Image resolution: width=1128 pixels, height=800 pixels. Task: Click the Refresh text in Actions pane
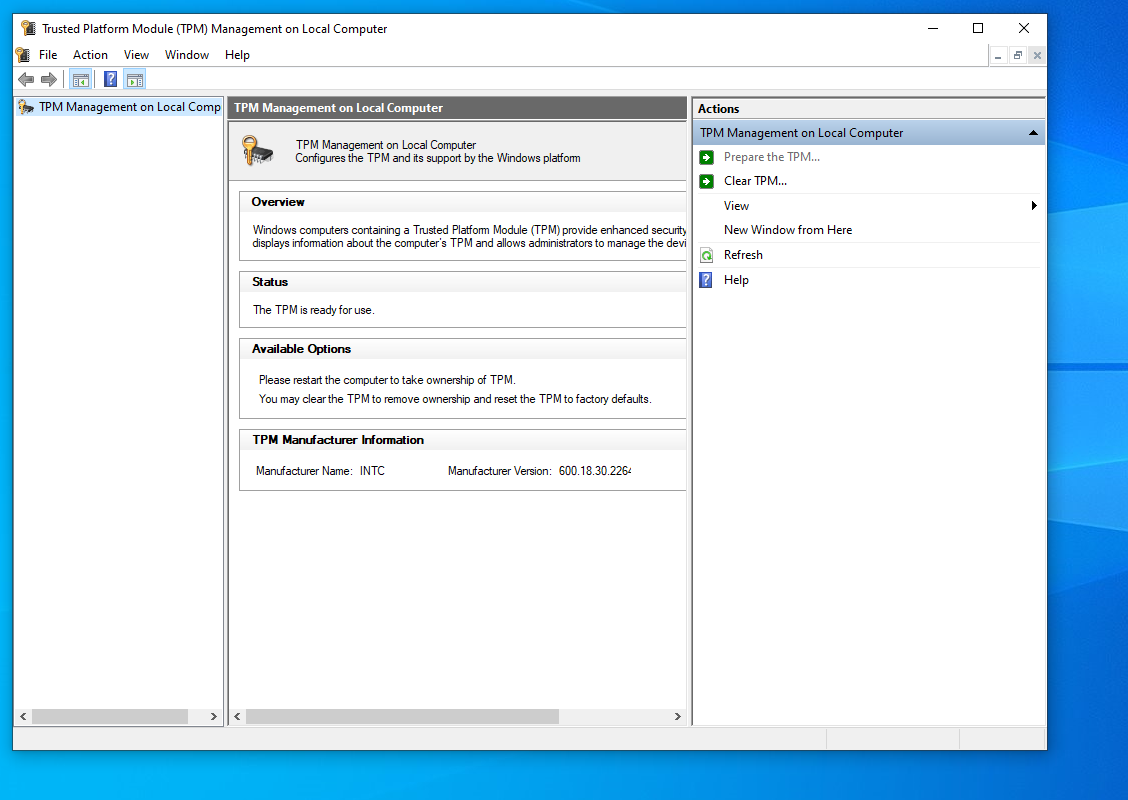743,255
